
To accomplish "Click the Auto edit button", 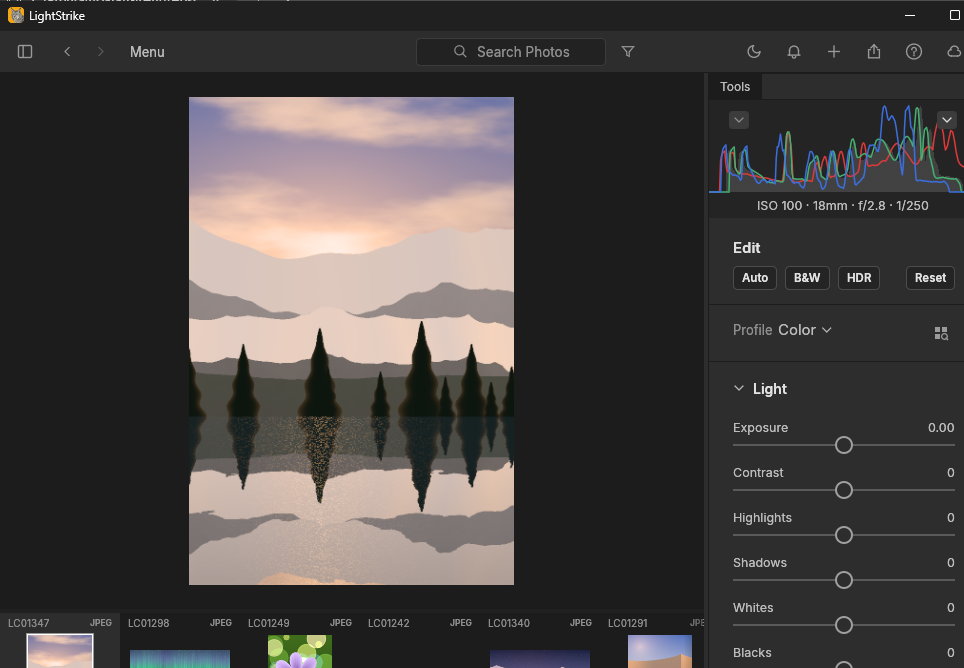I will (x=755, y=278).
